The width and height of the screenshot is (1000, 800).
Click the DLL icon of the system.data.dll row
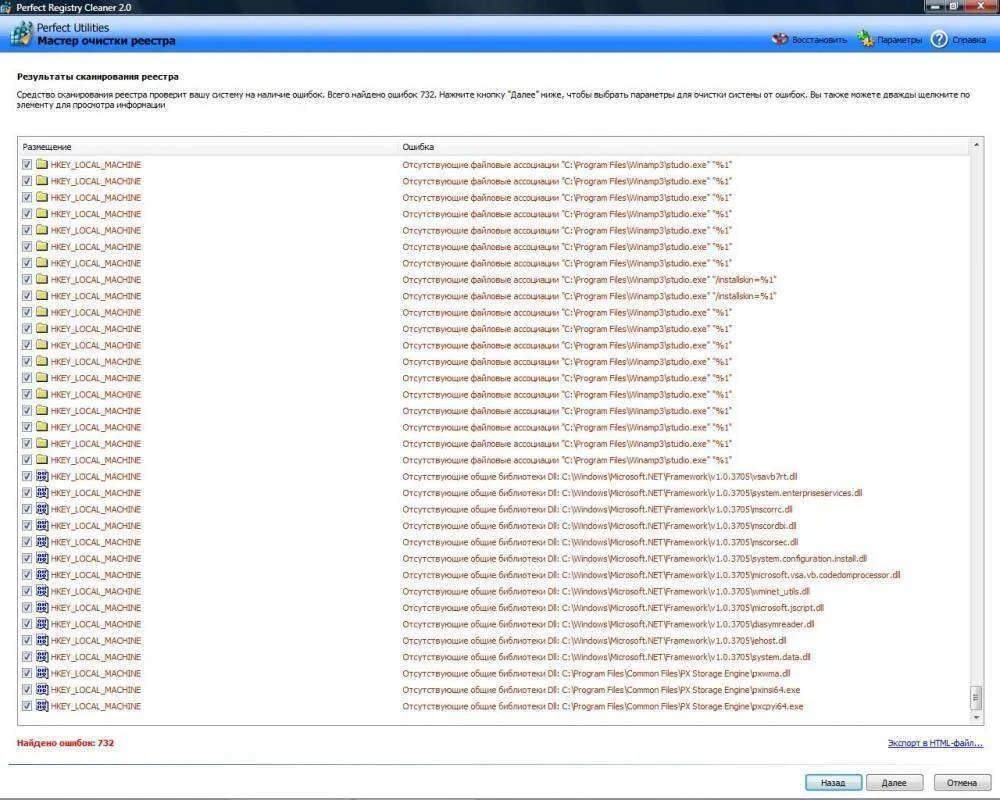[42, 656]
